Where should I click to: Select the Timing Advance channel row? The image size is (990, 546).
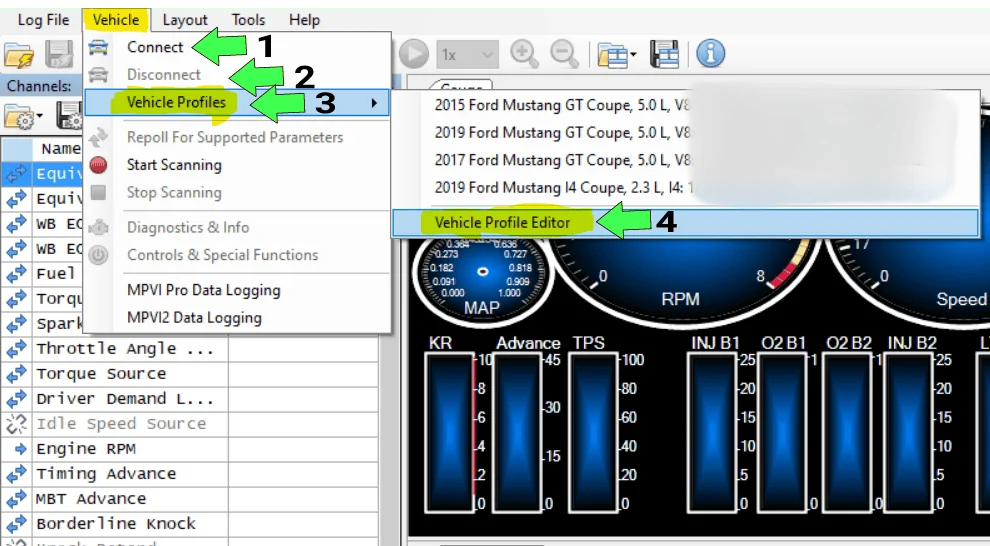tap(189, 473)
